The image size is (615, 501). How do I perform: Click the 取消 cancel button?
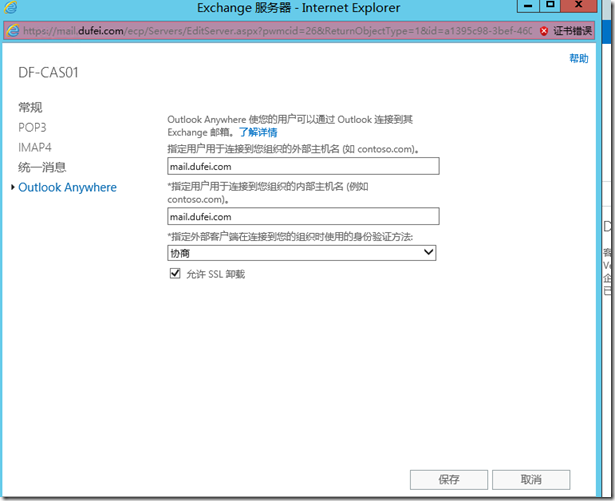pyautogui.click(x=531, y=479)
